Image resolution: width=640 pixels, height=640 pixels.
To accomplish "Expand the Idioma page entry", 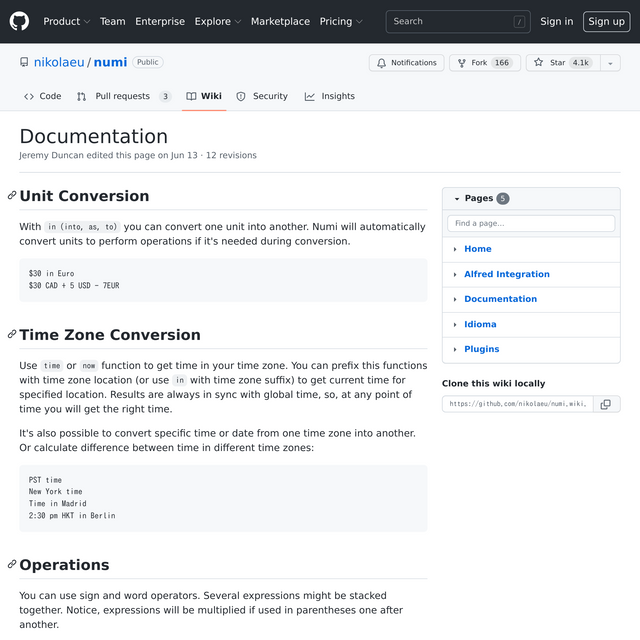I will [x=455, y=324].
